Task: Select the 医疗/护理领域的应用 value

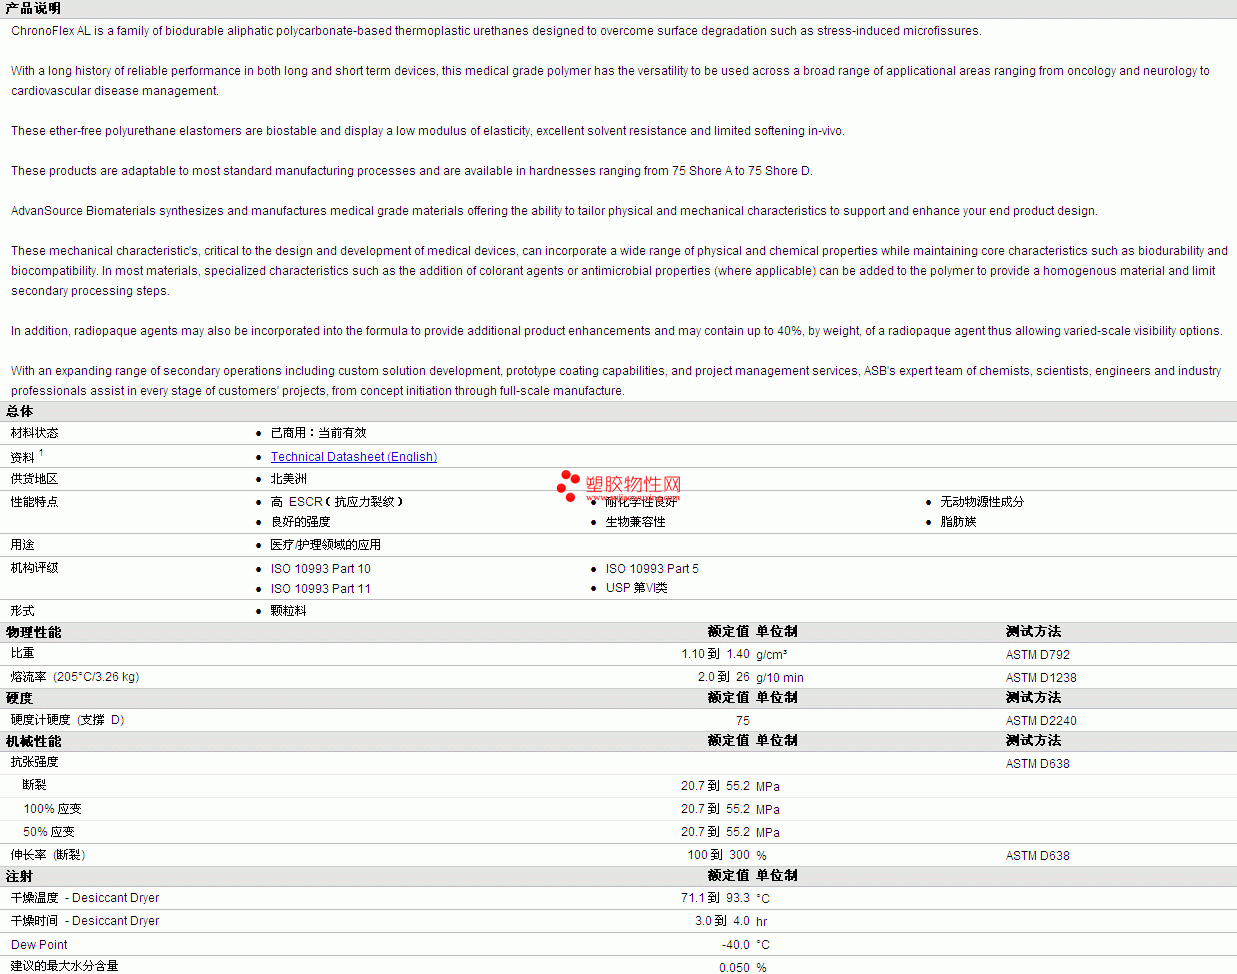Action: click(x=326, y=545)
